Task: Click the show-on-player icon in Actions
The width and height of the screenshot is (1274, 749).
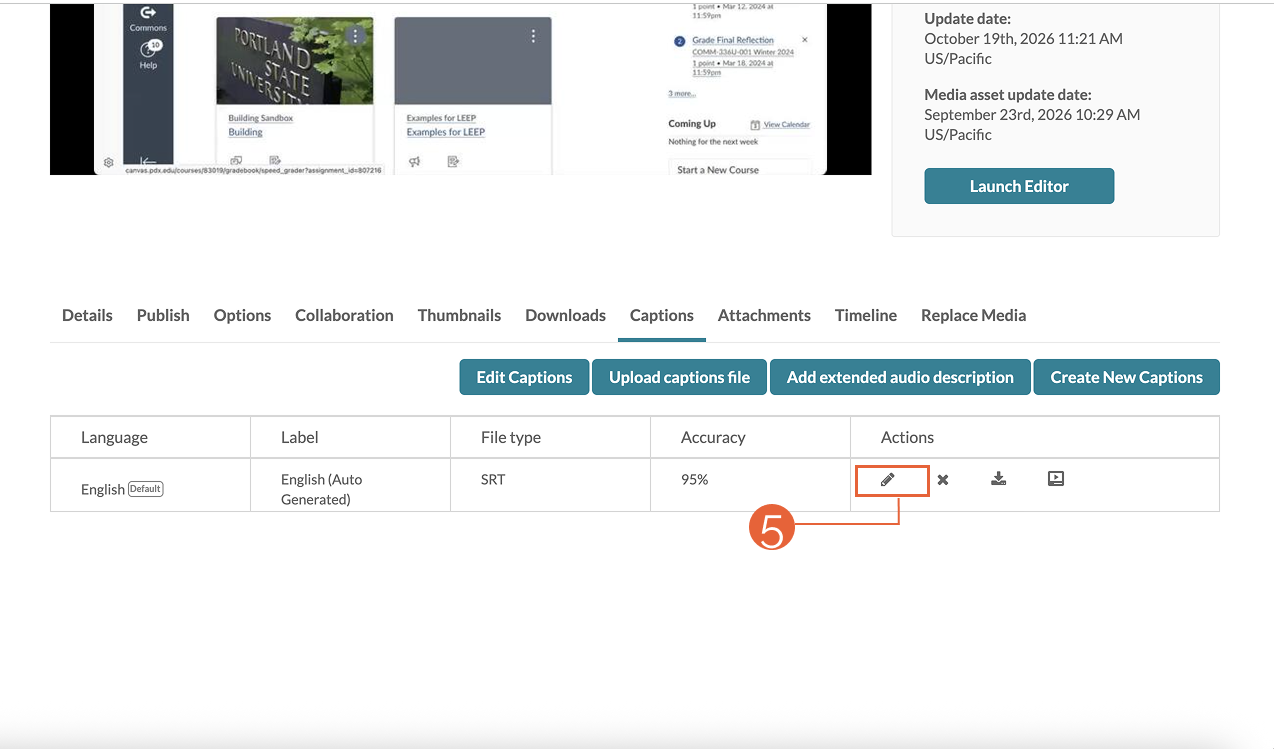Action: point(1056,479)
